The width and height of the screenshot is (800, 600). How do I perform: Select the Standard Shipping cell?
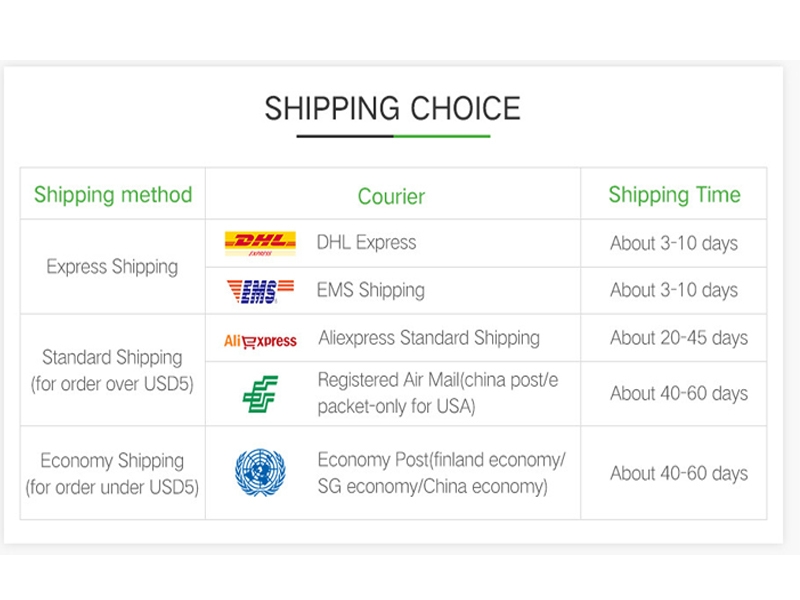coord(112,370)
